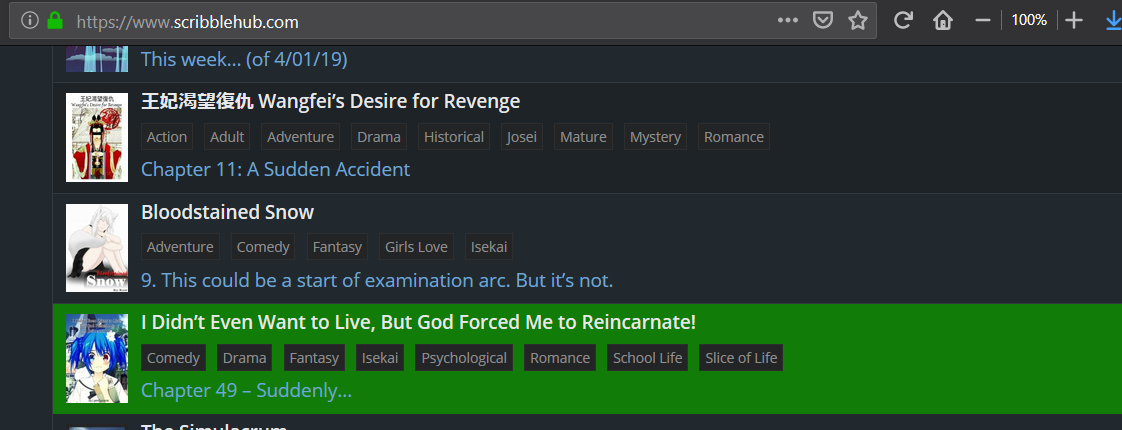Click Bloodstained Snow cover thumbnail

coord(97,248)
